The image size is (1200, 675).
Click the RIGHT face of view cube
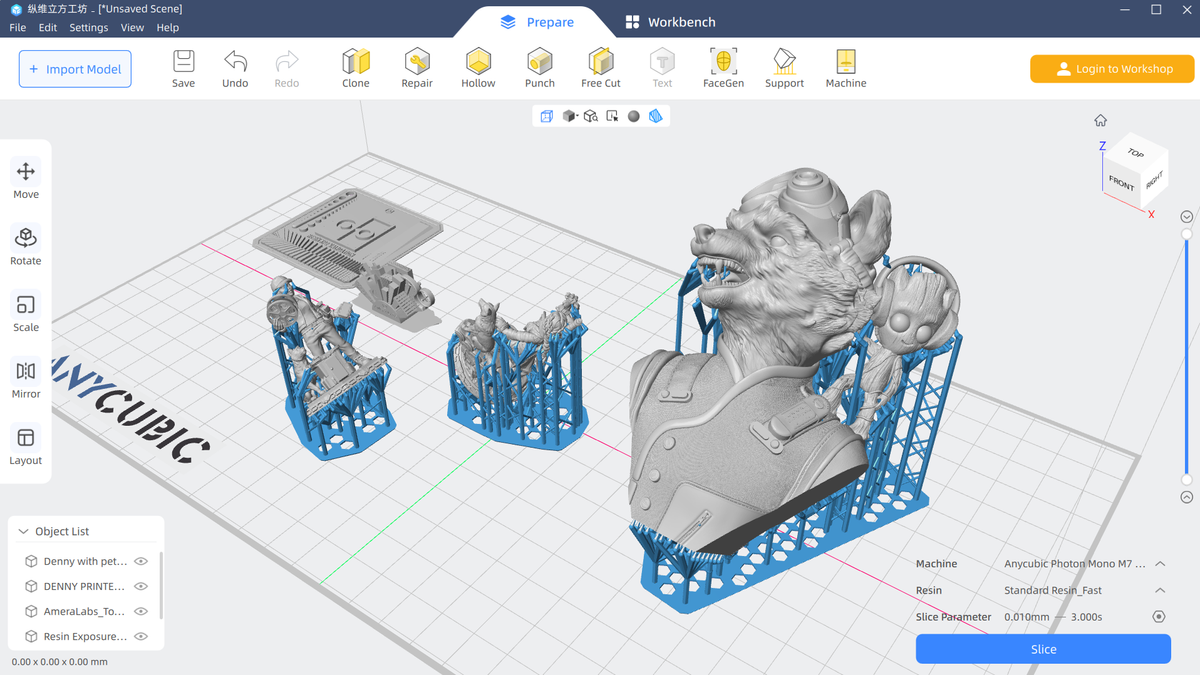(1154, 181)
